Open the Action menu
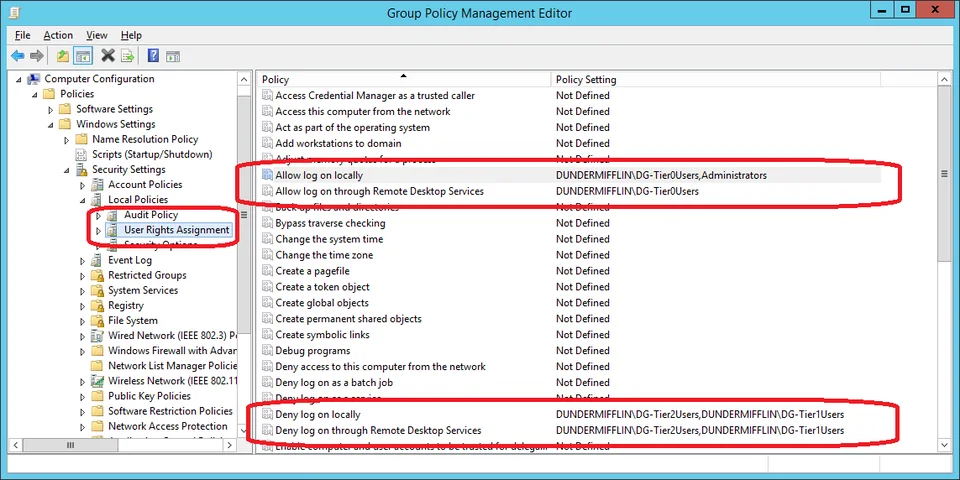This screenshot has height=480, width=960. (x=58, y=36)
